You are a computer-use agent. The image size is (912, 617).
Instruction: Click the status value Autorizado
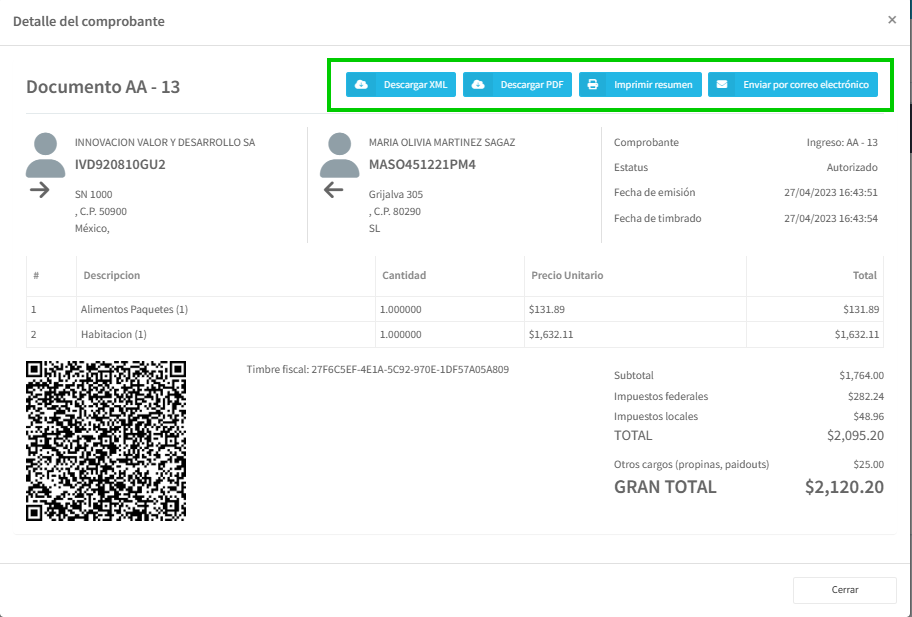point(852,167)
